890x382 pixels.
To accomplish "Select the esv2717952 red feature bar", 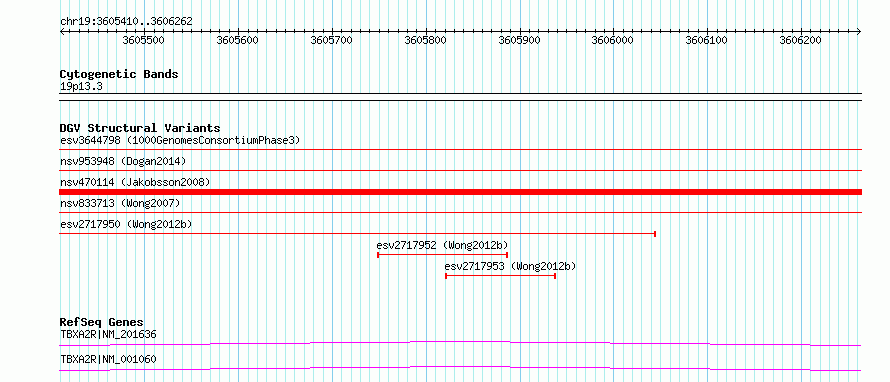I will coord(442,255).
